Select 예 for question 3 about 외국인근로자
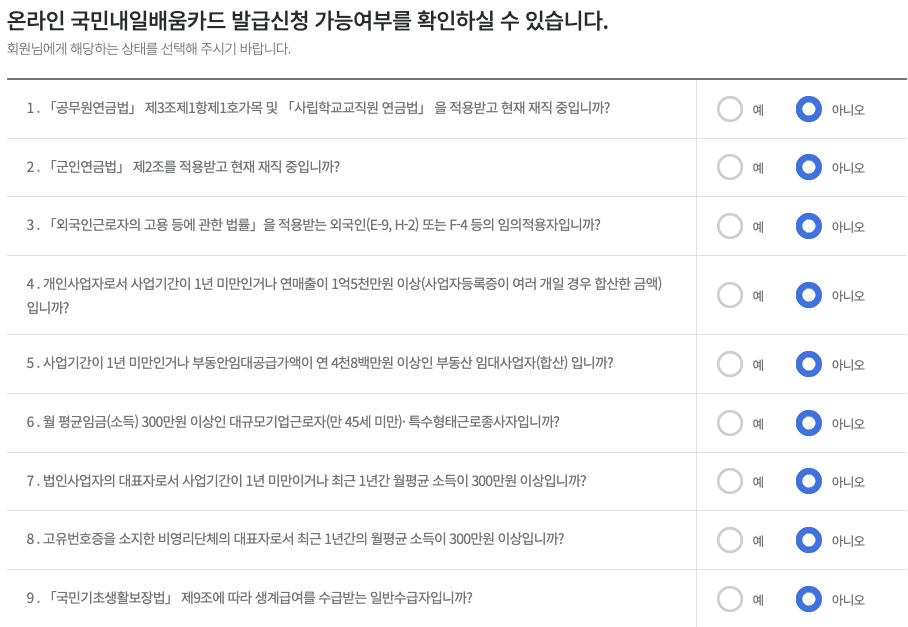 tap(731, 226)
